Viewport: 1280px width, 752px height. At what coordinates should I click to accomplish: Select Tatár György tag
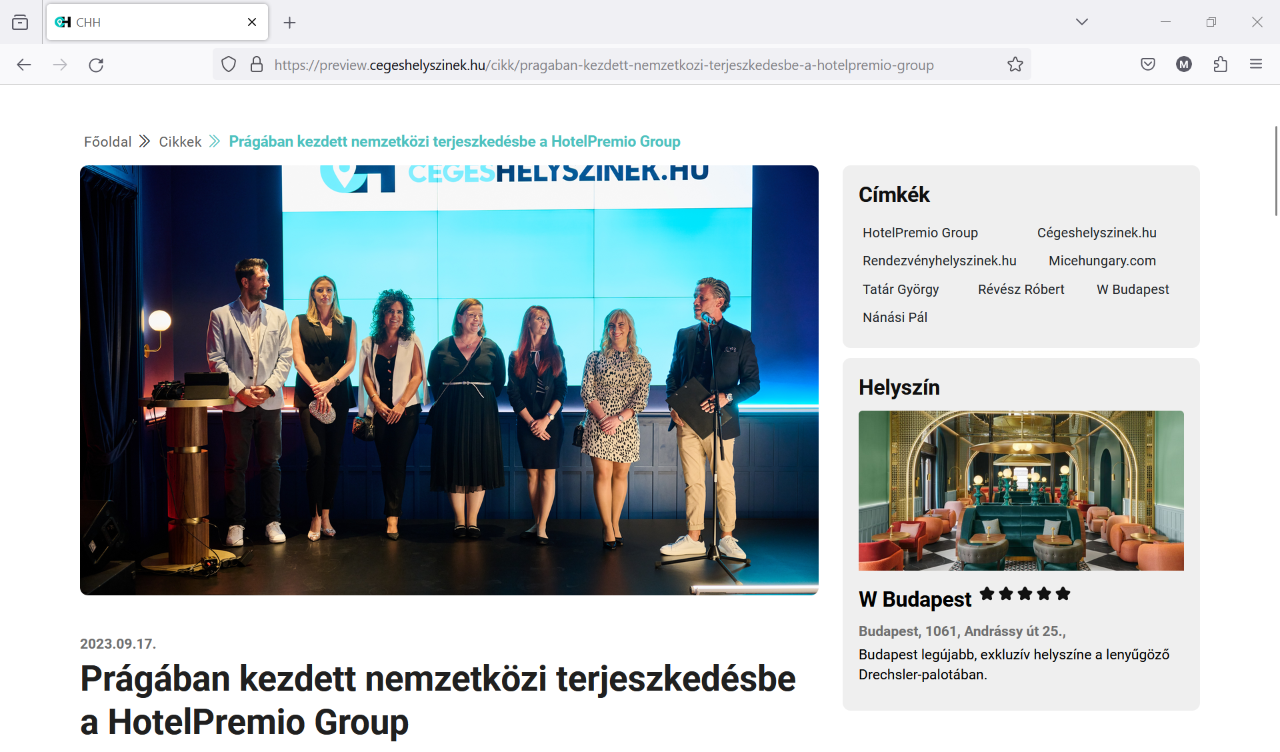click(x=901, y=289)
